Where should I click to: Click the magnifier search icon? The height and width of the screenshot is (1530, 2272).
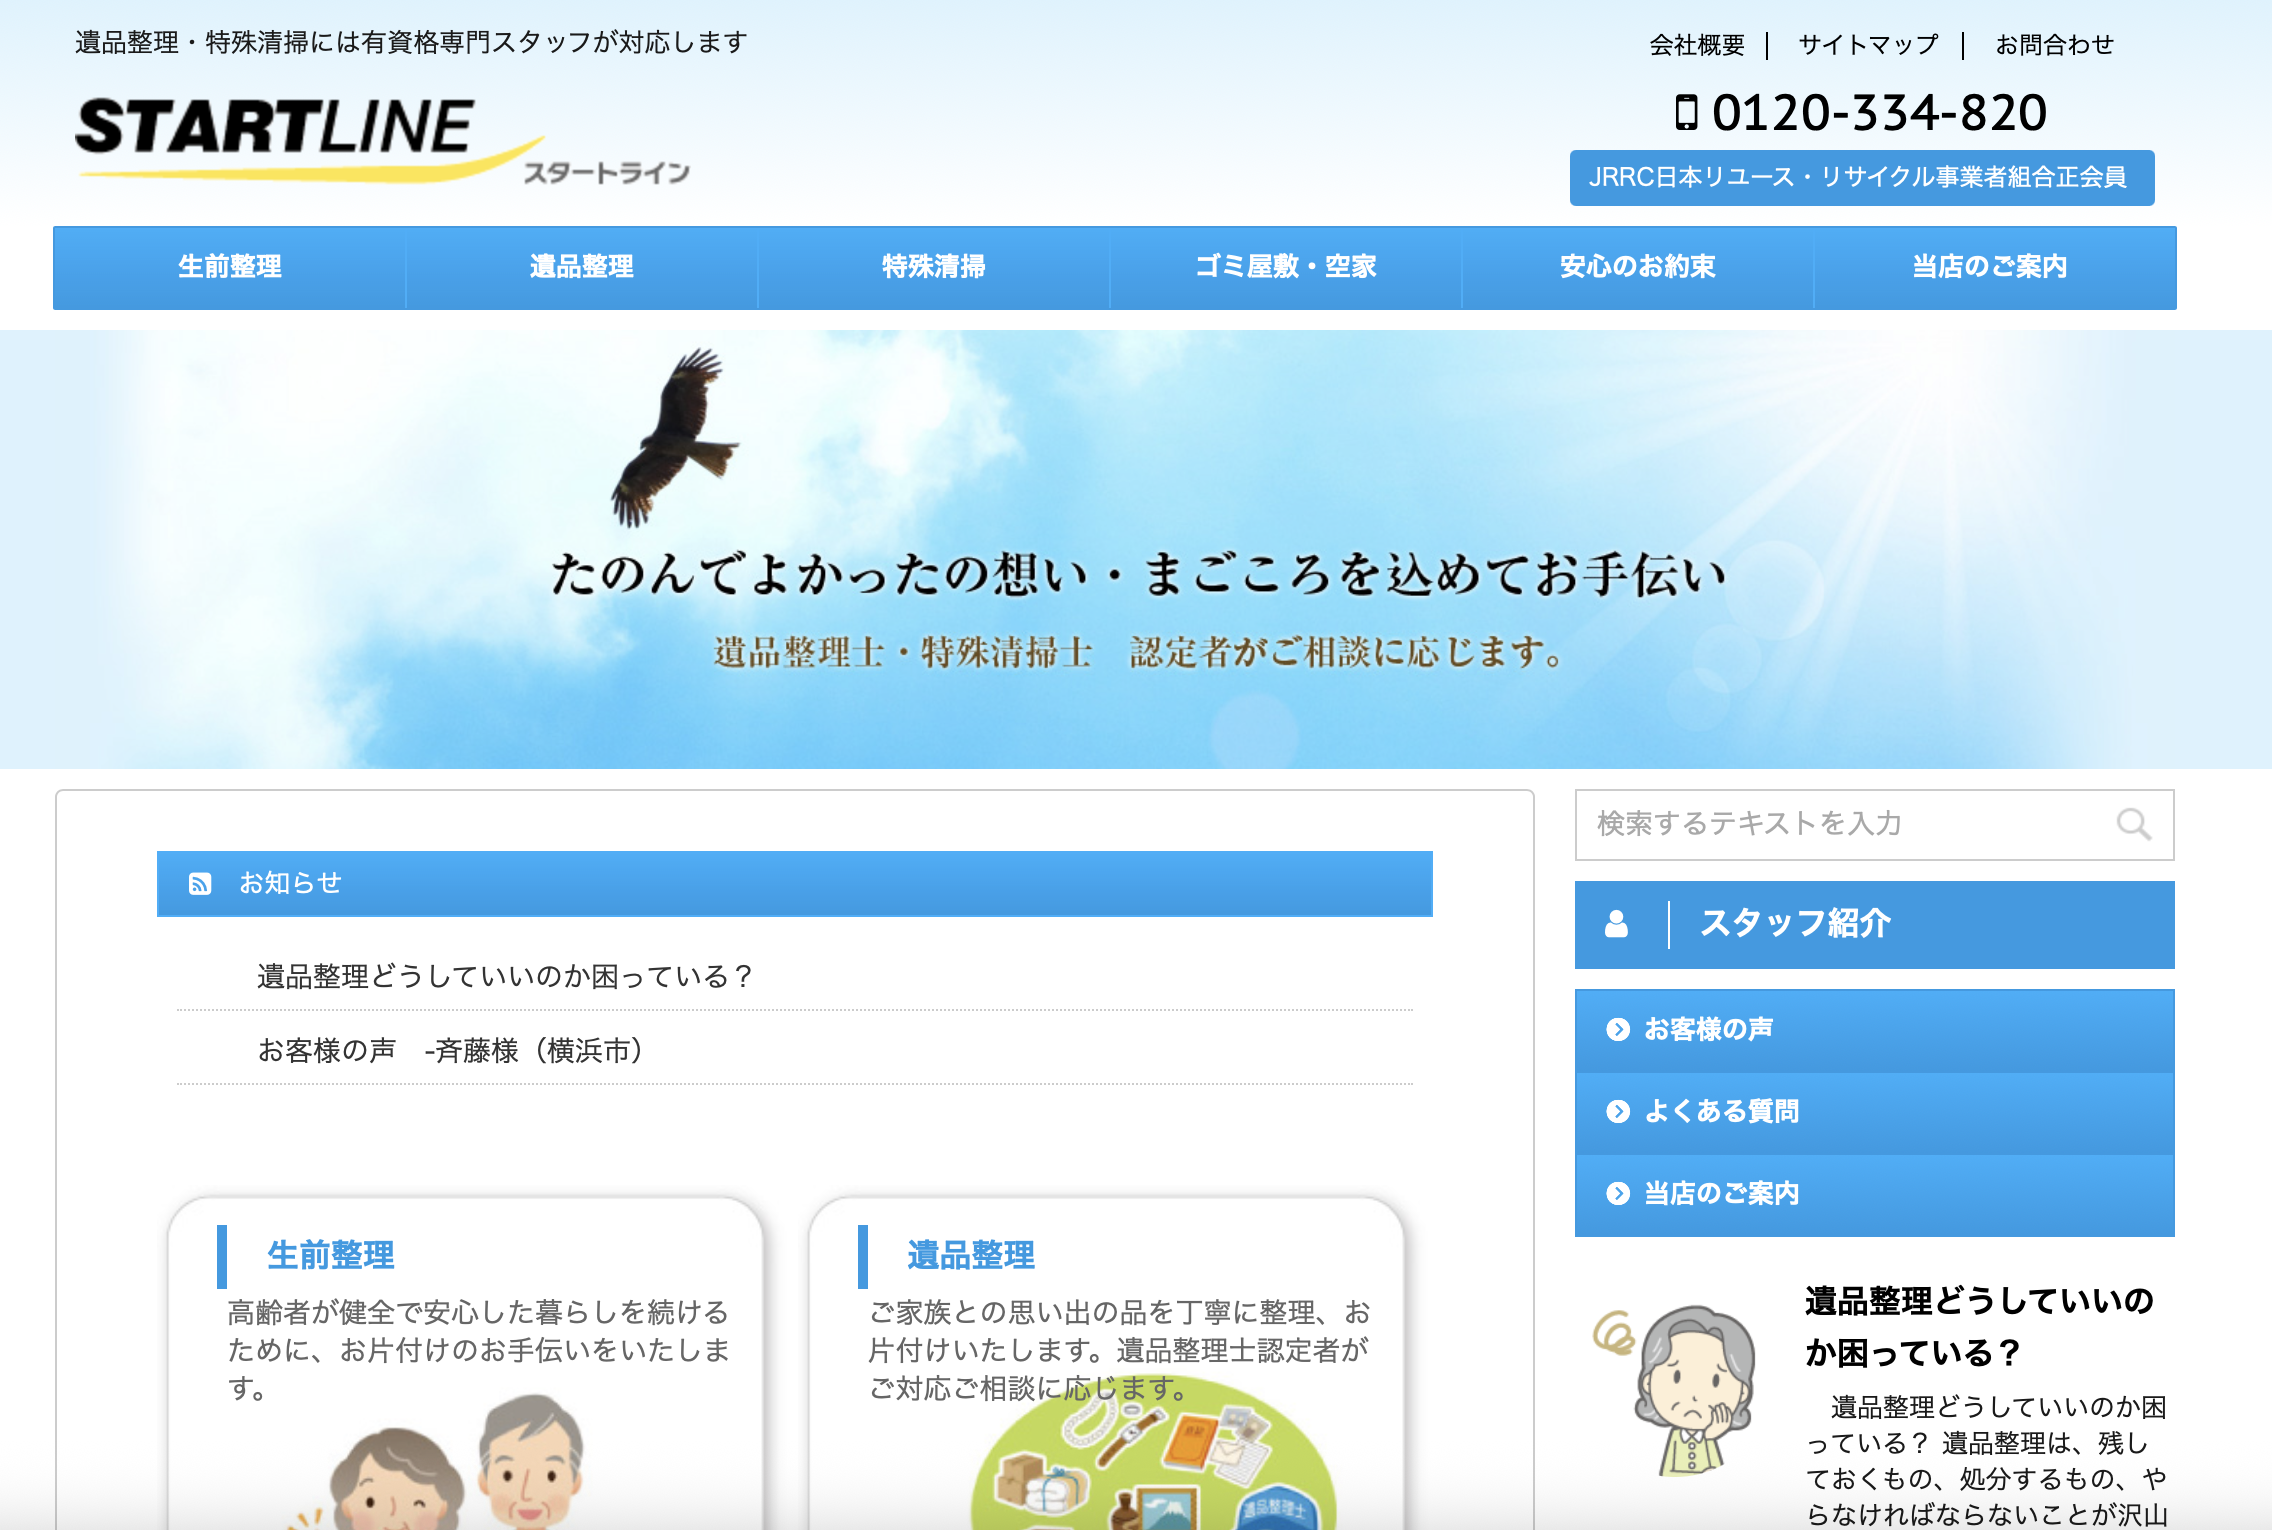[x=2133, y=824]
